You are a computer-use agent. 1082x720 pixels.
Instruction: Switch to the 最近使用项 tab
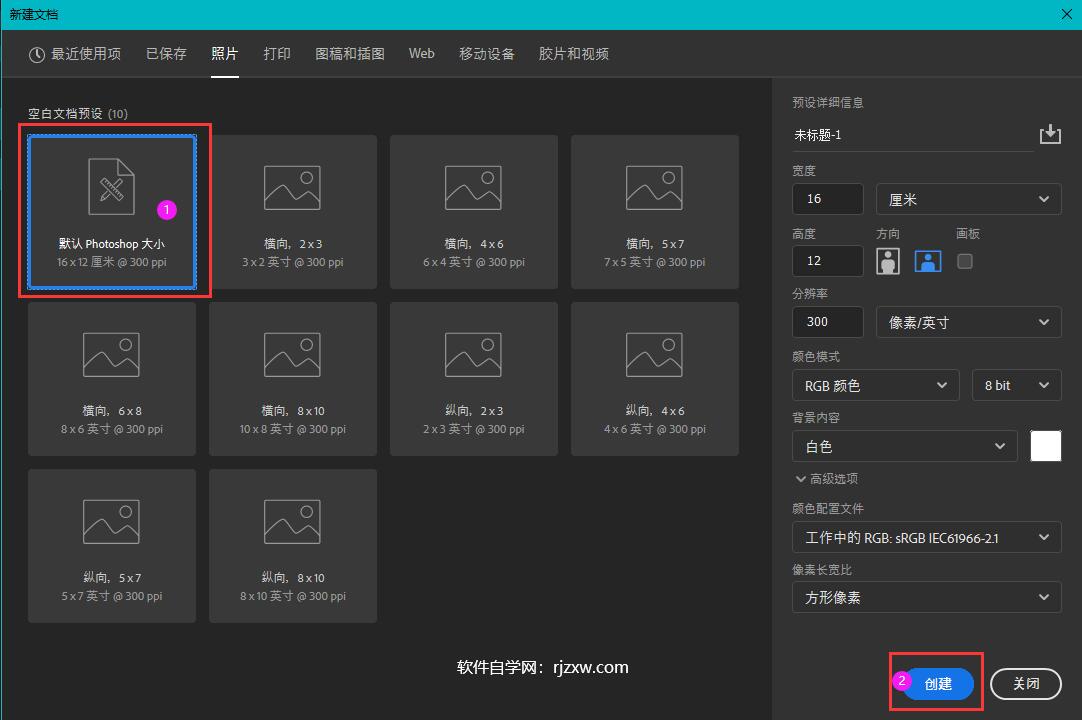pyautogui.click(x=75, y=54)
